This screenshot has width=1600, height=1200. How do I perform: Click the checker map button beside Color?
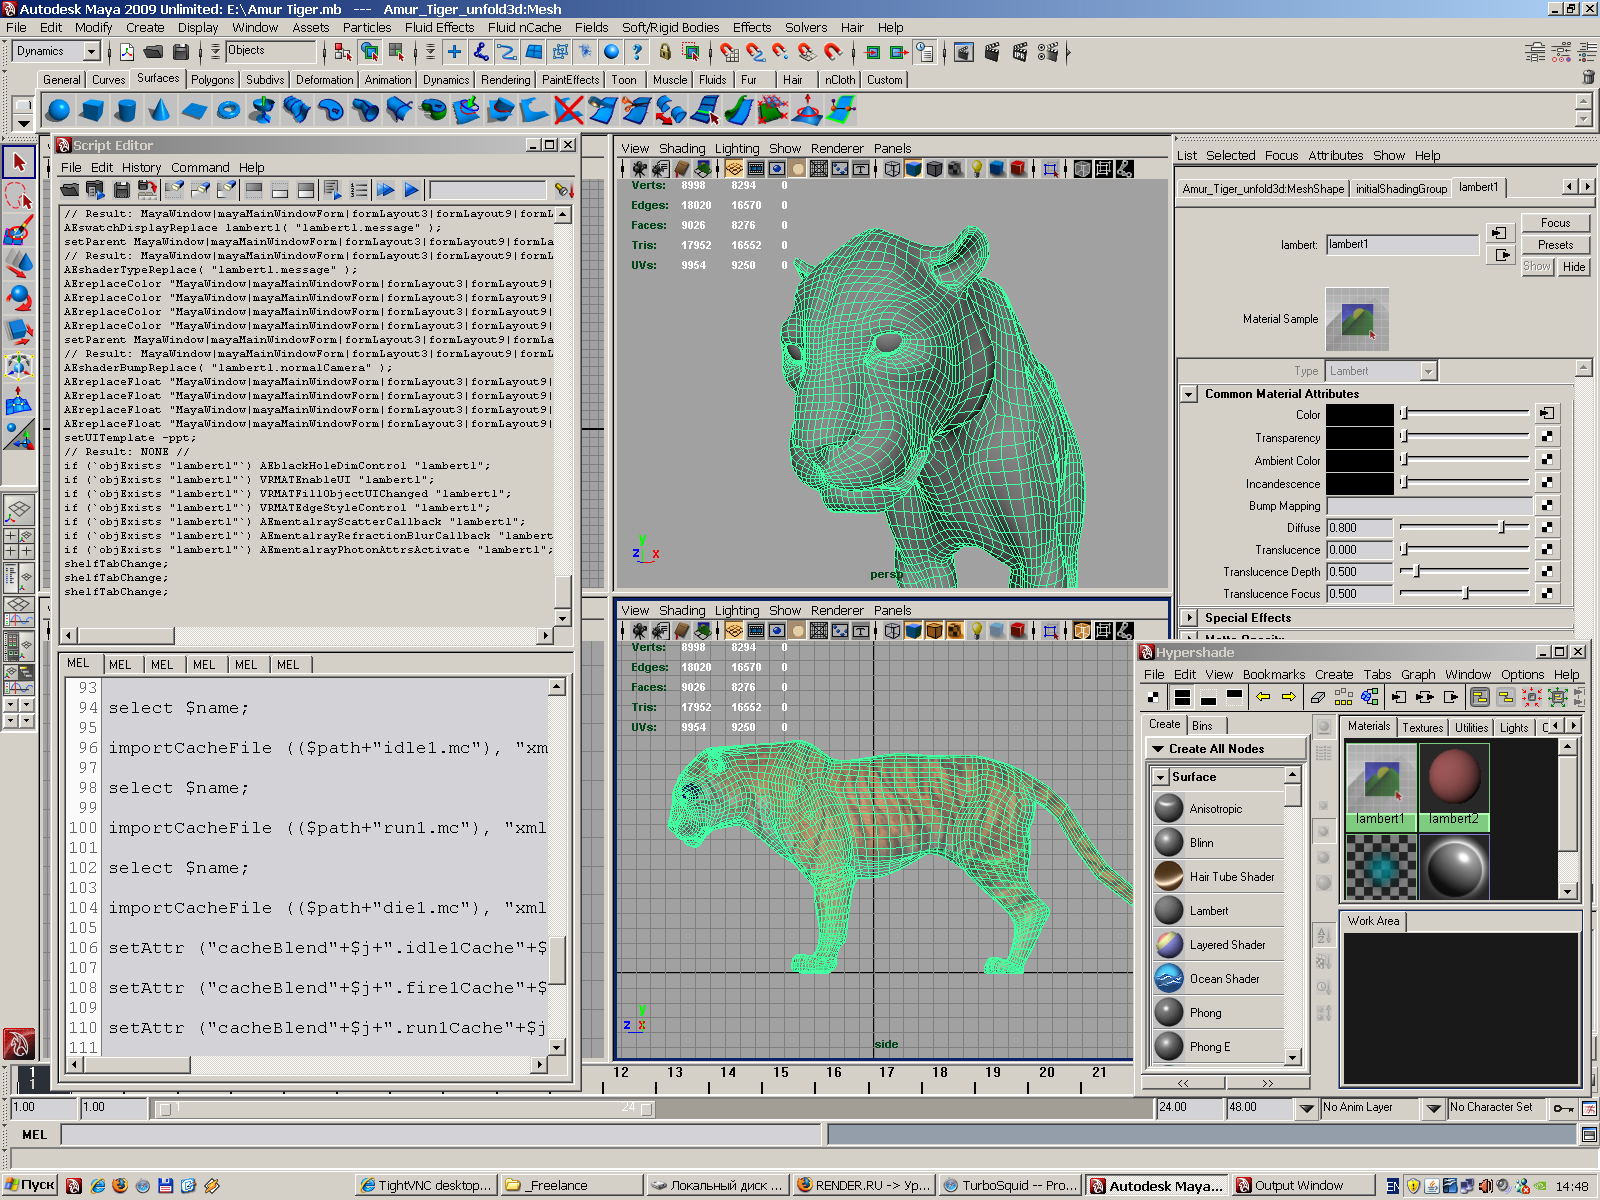point(1547,413)
